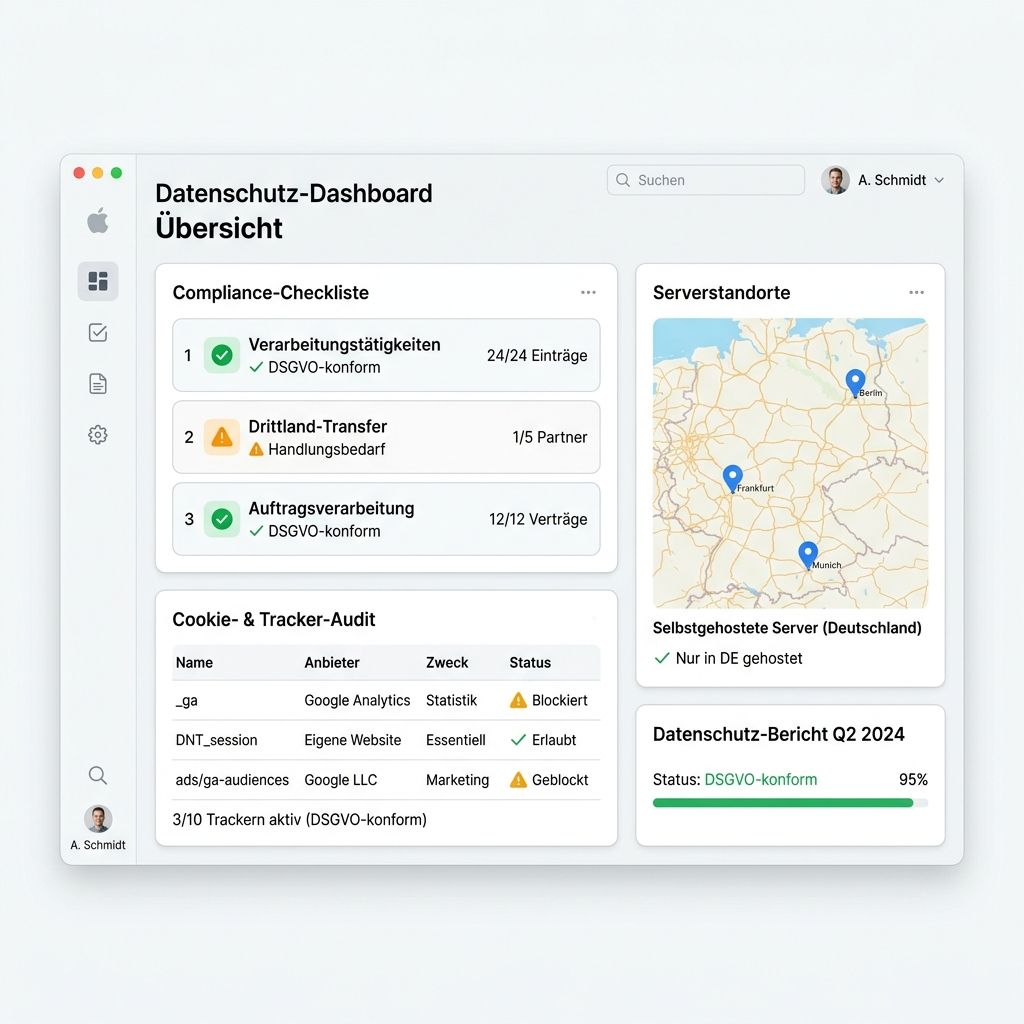The width and height of the screenshot is (1024, 1024).
Task: Expand the A. Schmidt account chevron
Action: [940, 180]
